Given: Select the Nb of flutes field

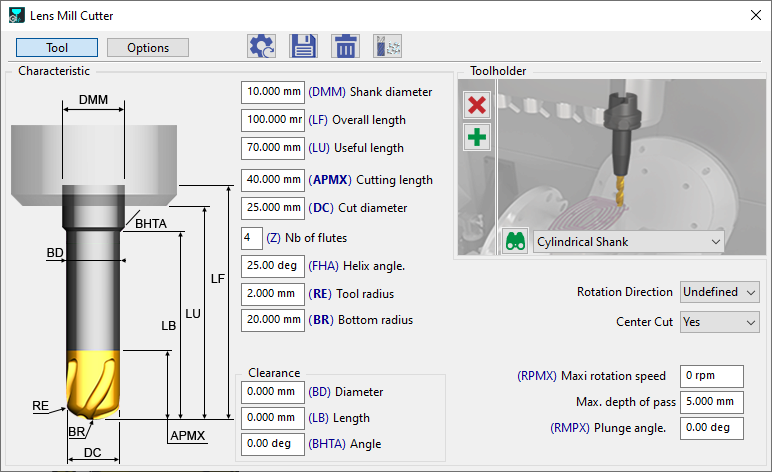Looking at the screenshot, I should tap(252, 238).
